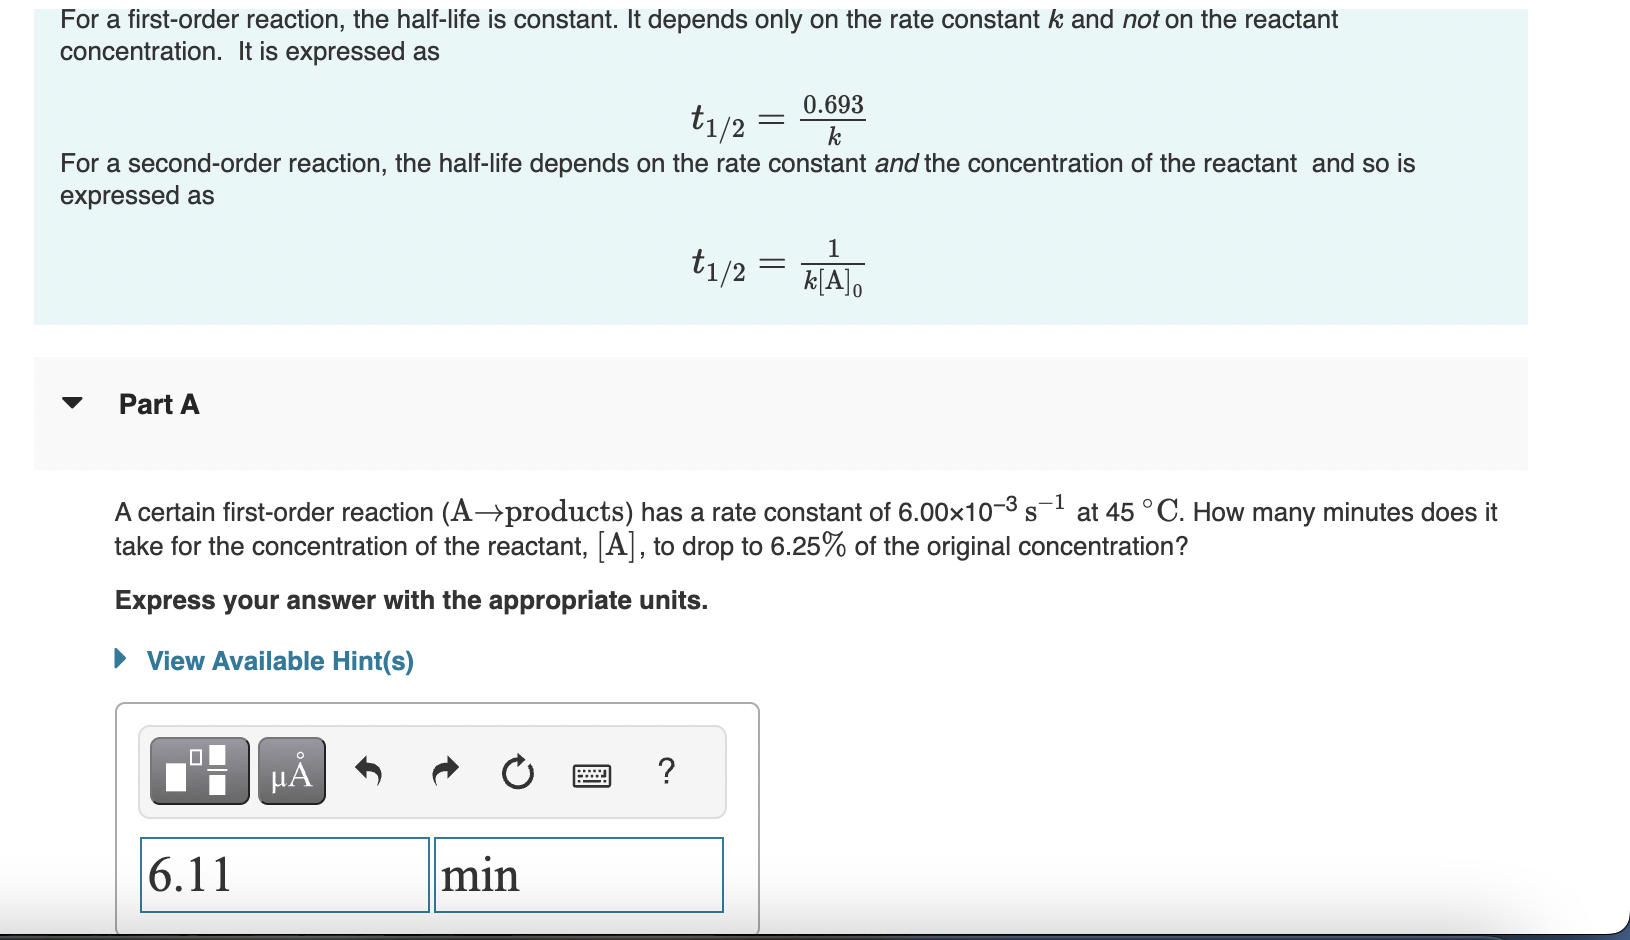Select the Part A header
The width and height of the screenshot is (1630, 940).
pyautogui.click(x=159, y=404)
